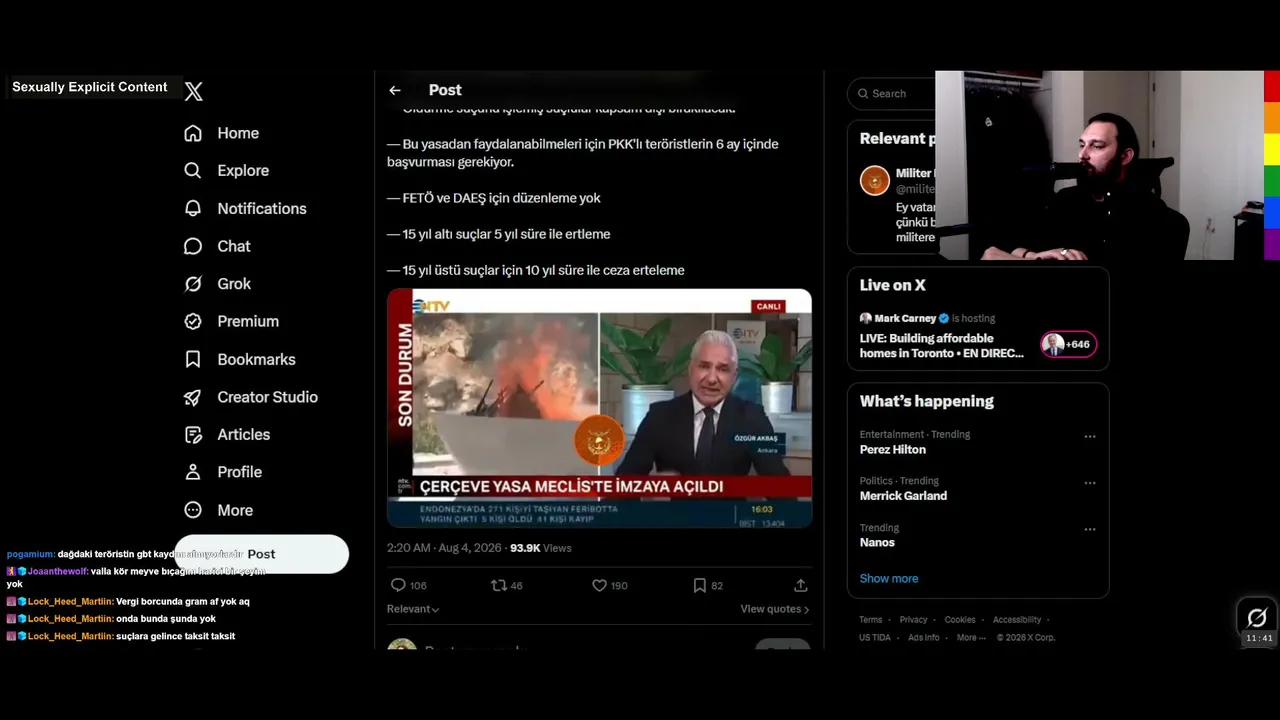Image resolution: width=1280 pixels, height=720 pixels.
Task: Open Grok from the sidebar icon
Action: point(193,284)
